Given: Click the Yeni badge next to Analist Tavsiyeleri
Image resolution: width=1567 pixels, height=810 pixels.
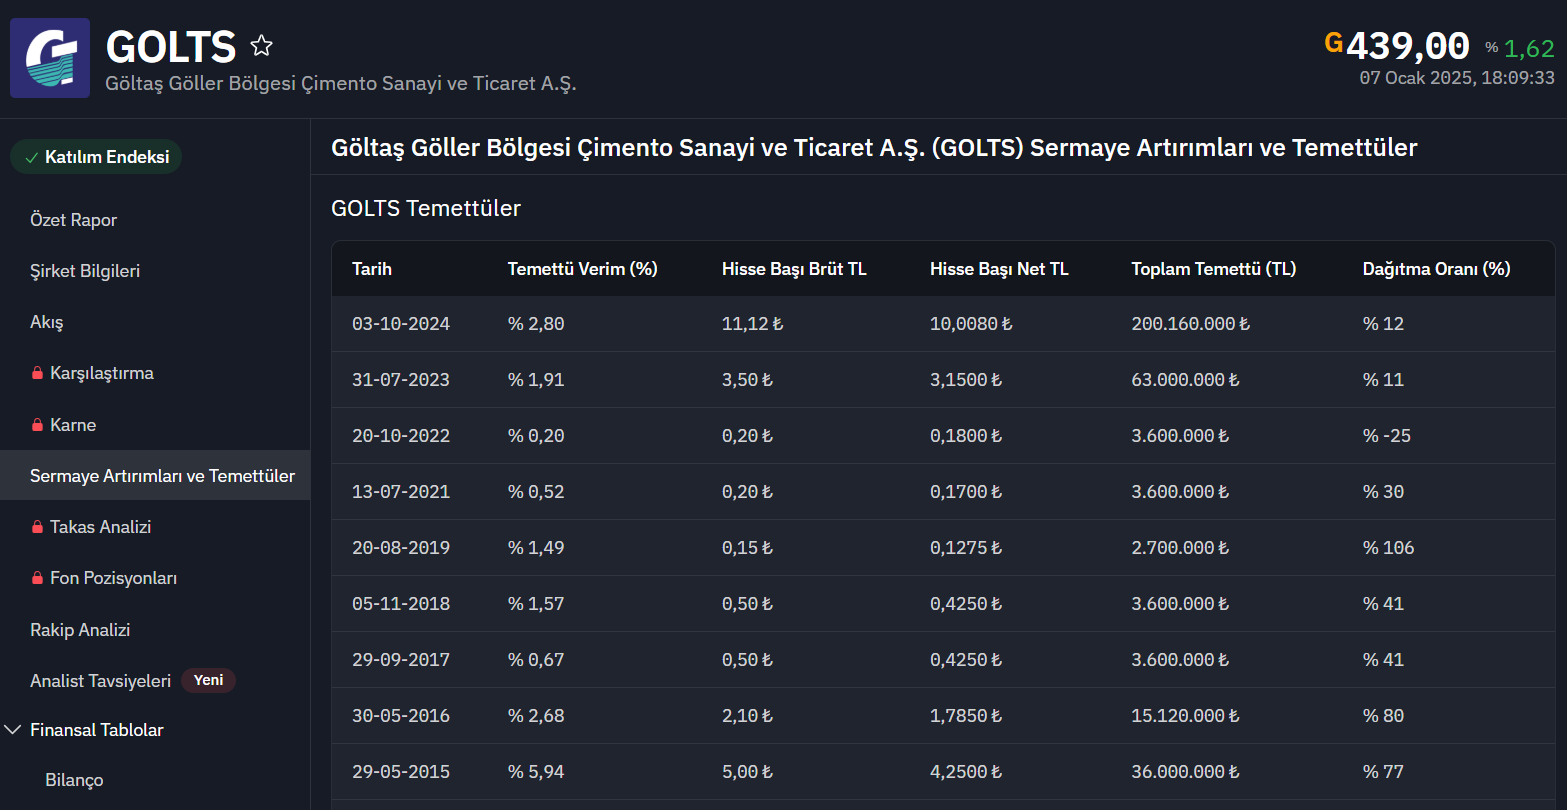Looking at the screenshot, I should coord(208,680).
